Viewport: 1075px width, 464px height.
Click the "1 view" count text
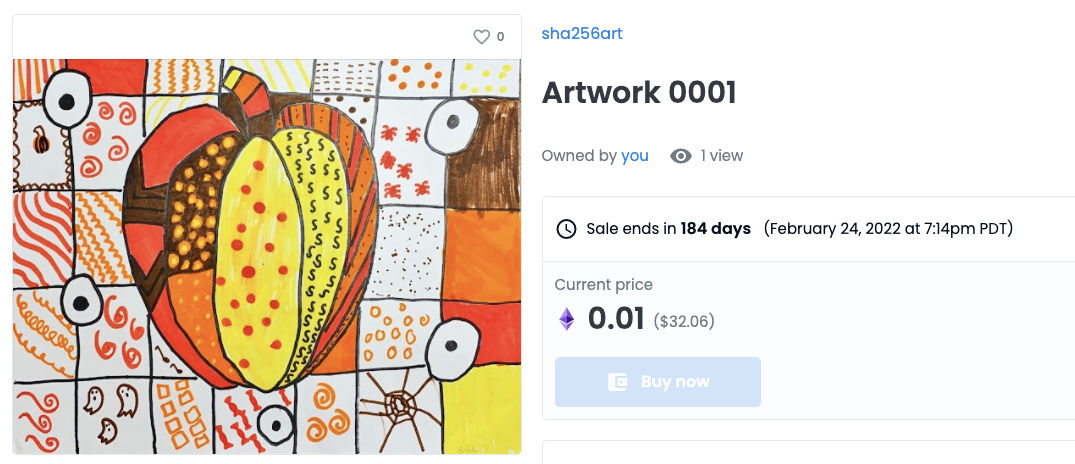click(x=722, y=156)
